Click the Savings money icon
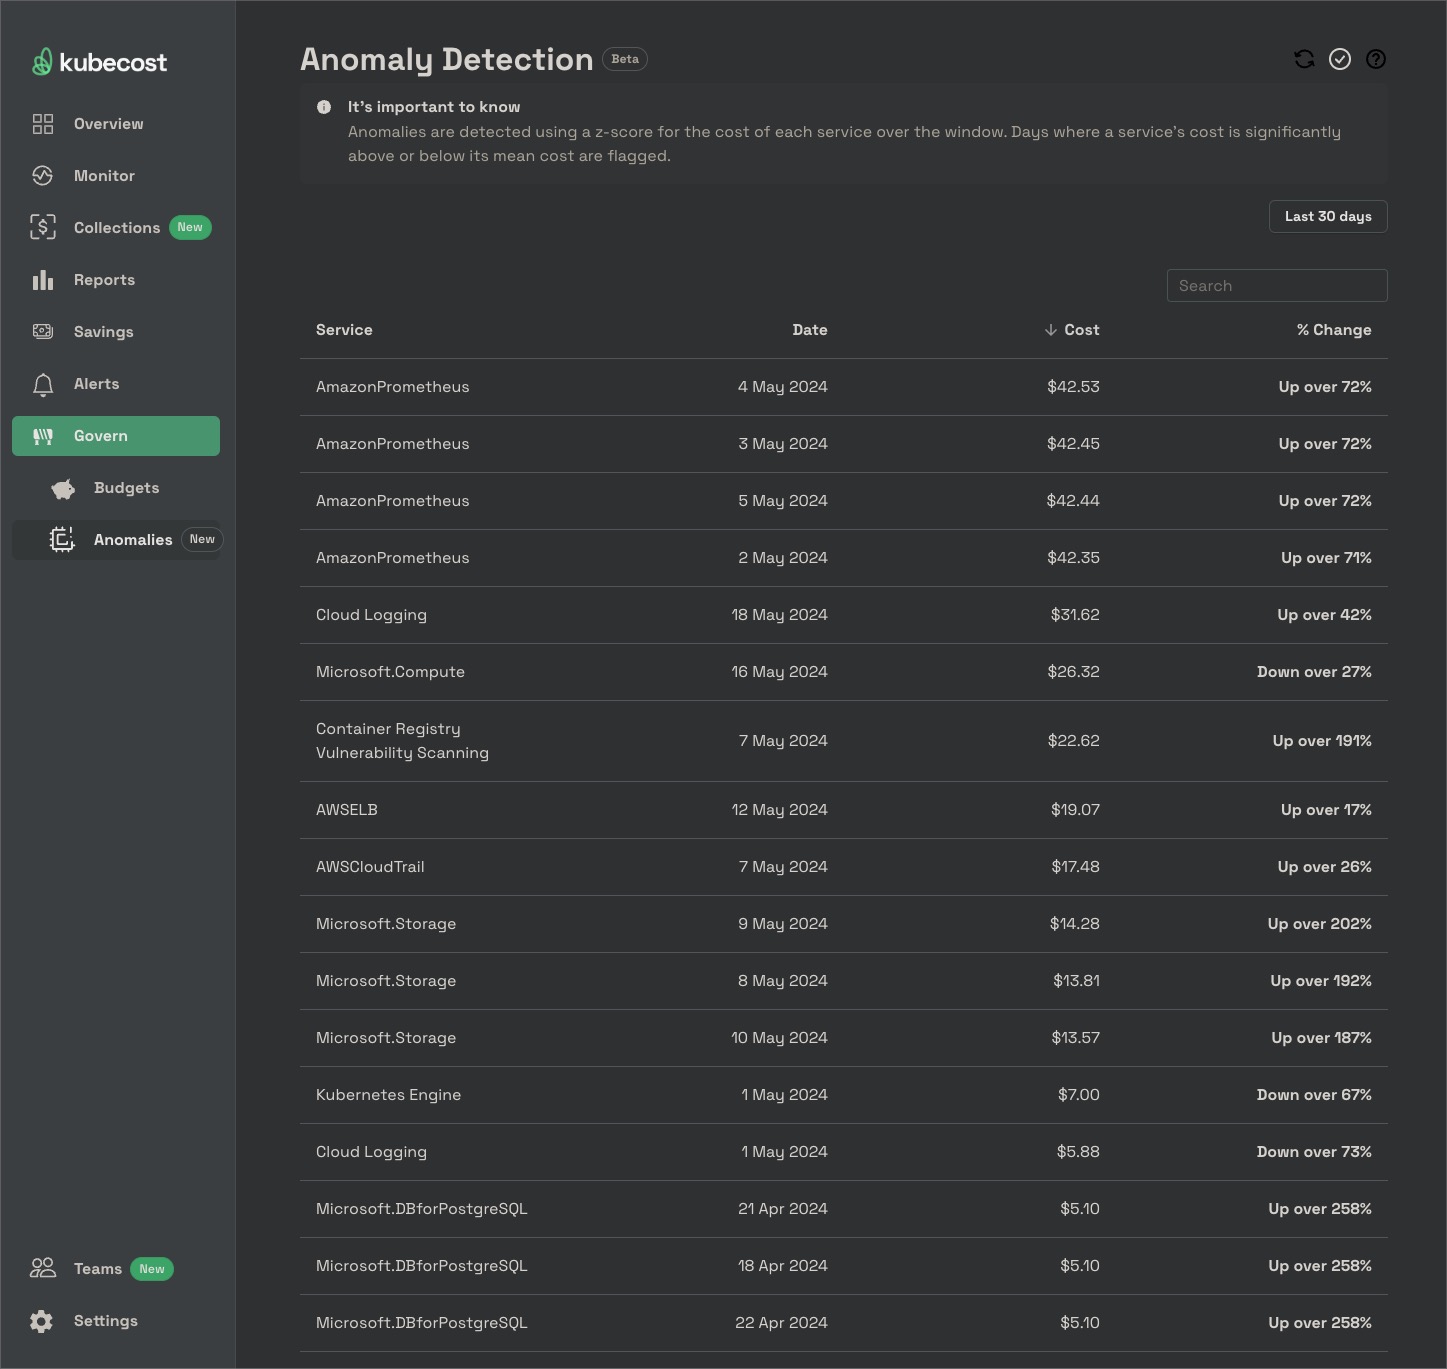1447x1369 pixels. [x=43, y=332]
